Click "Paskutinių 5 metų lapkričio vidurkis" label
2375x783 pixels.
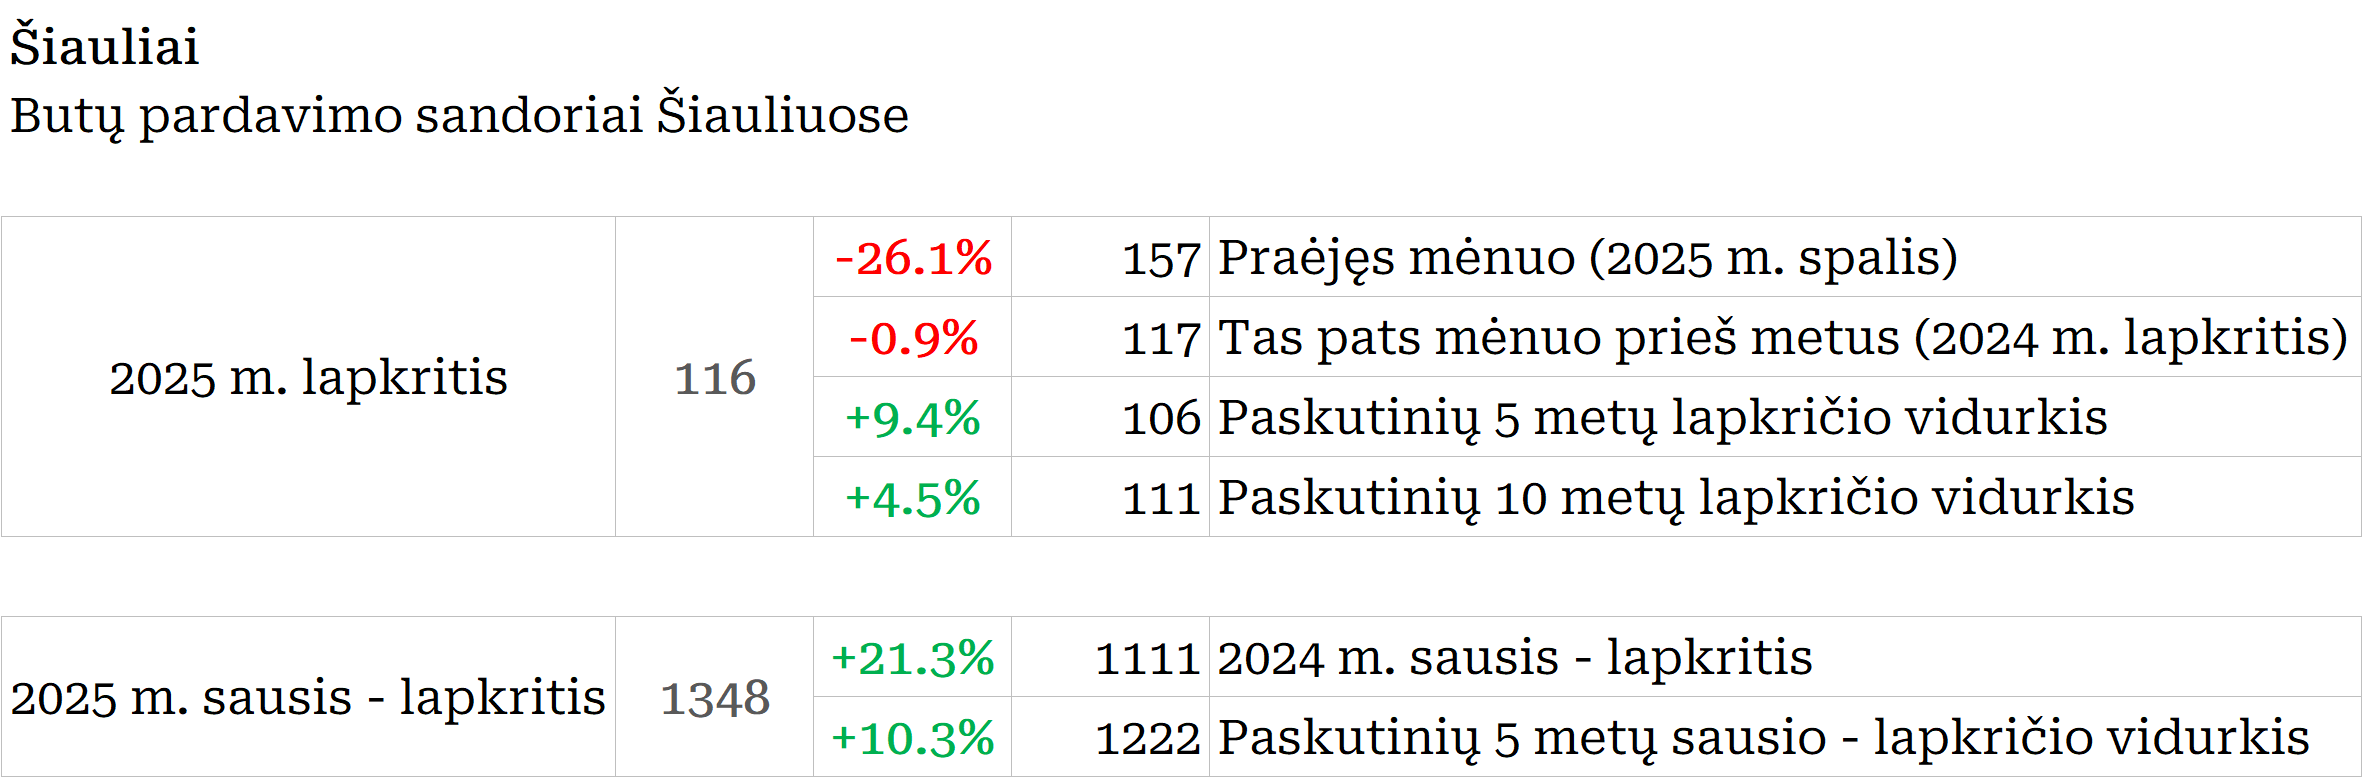coord(1662,418)
